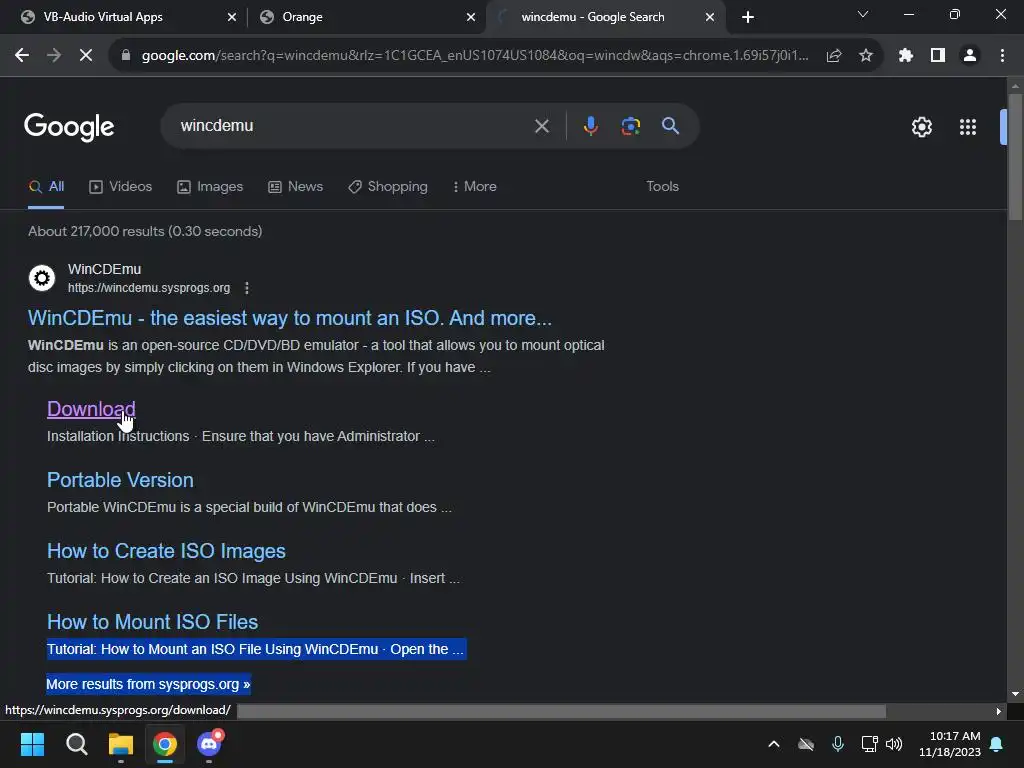Clear the search box with the X icon
The image size is (1024, 768).
coord(541,126)
